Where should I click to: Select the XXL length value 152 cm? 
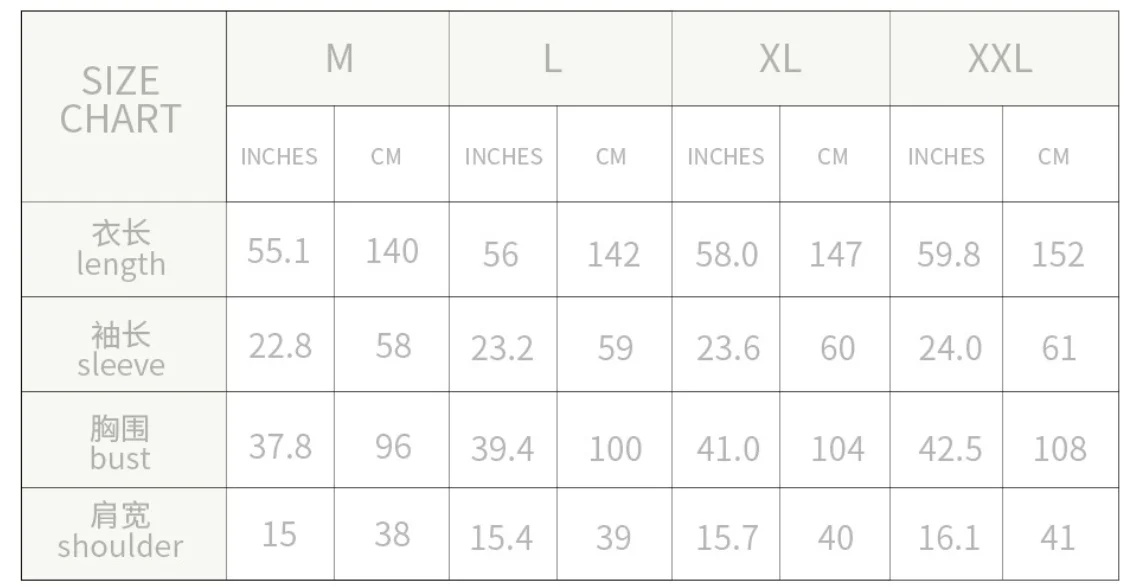1057,254
